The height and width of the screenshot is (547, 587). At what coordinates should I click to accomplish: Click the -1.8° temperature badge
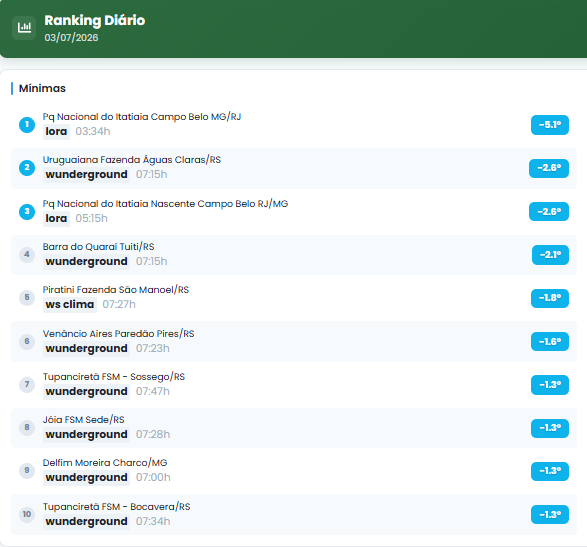[550, 298]
